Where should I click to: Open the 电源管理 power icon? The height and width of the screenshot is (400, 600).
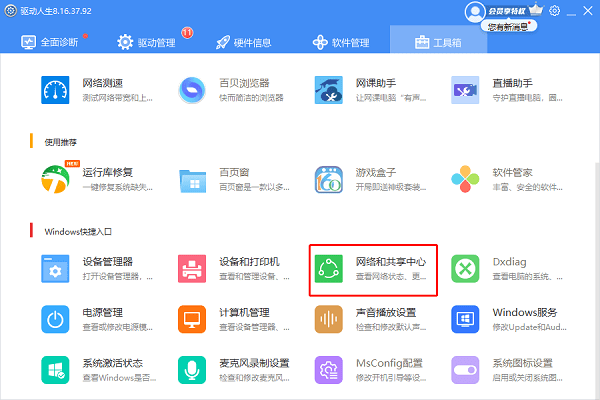[55, 319]
